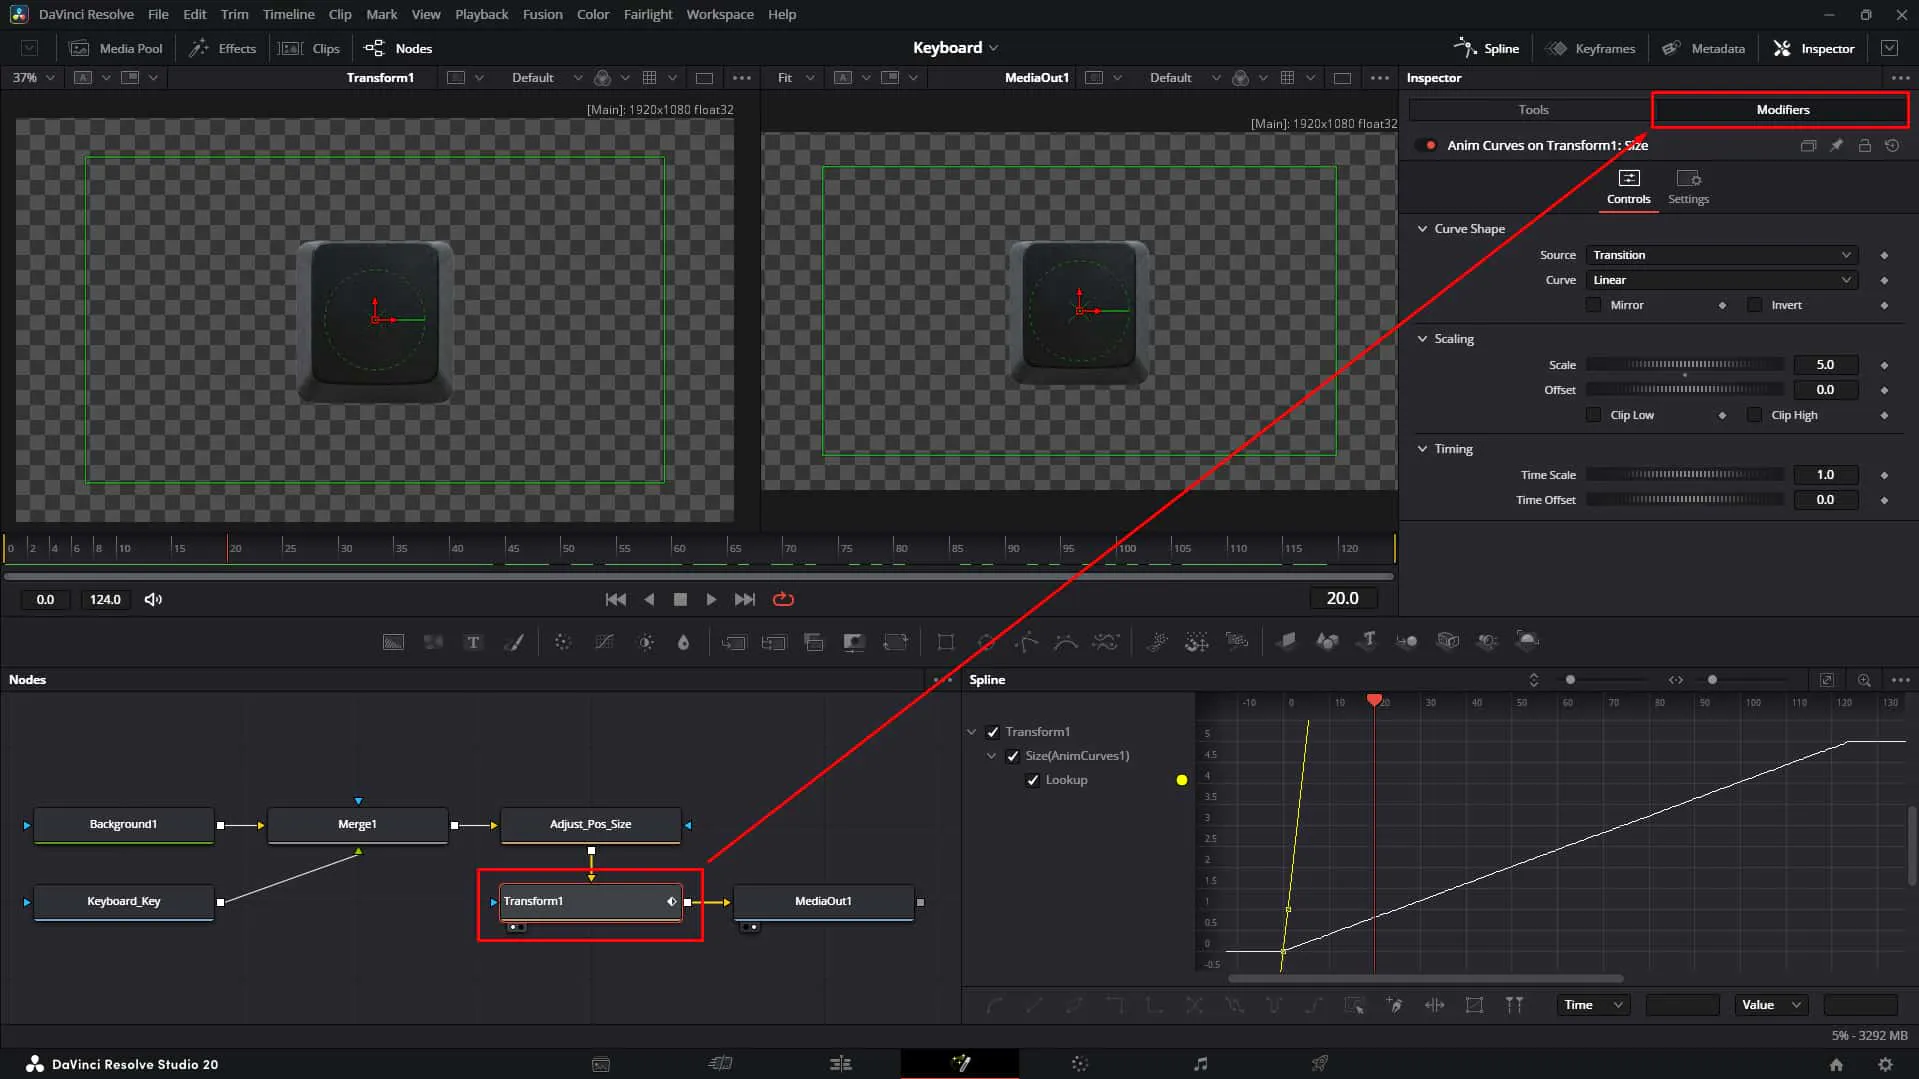Mute audio with the speaker icon
The height and width of the screenshot is (1079, 1919).
(x=153, y=599)
